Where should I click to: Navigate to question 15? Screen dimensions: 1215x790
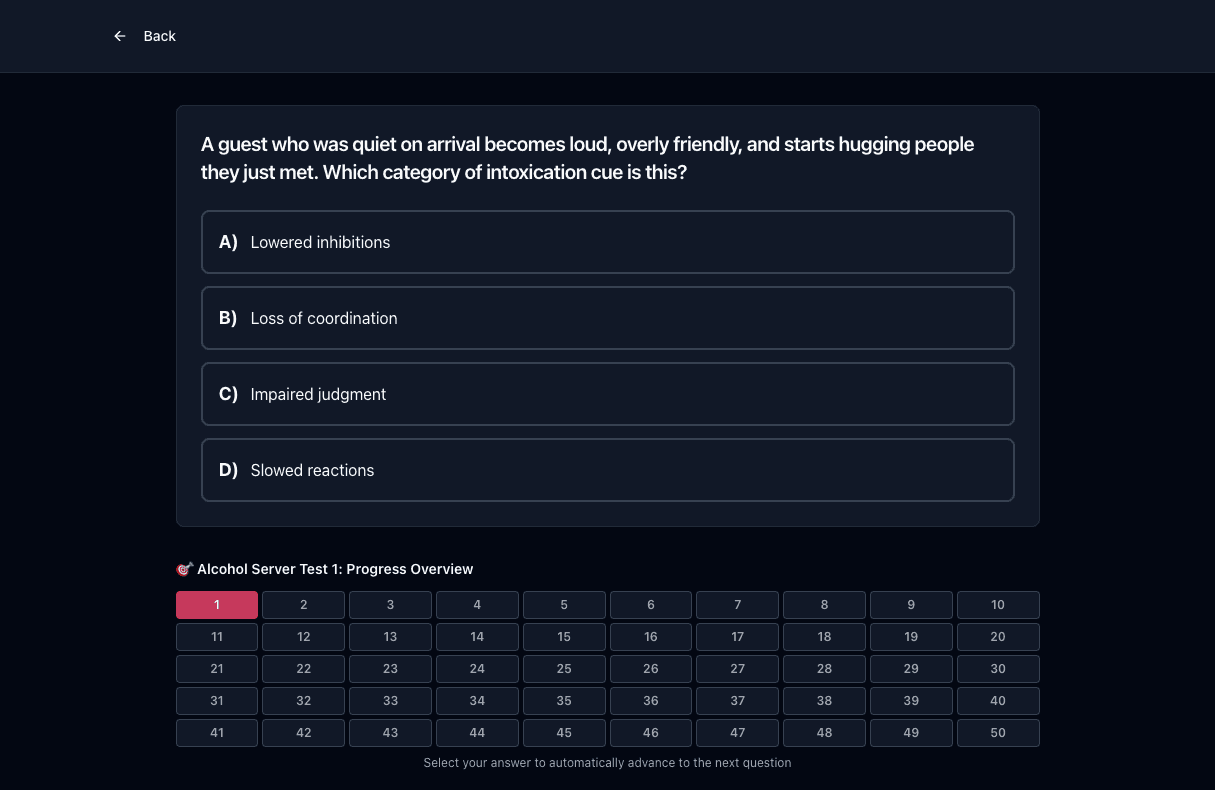(x=564, y=637)
